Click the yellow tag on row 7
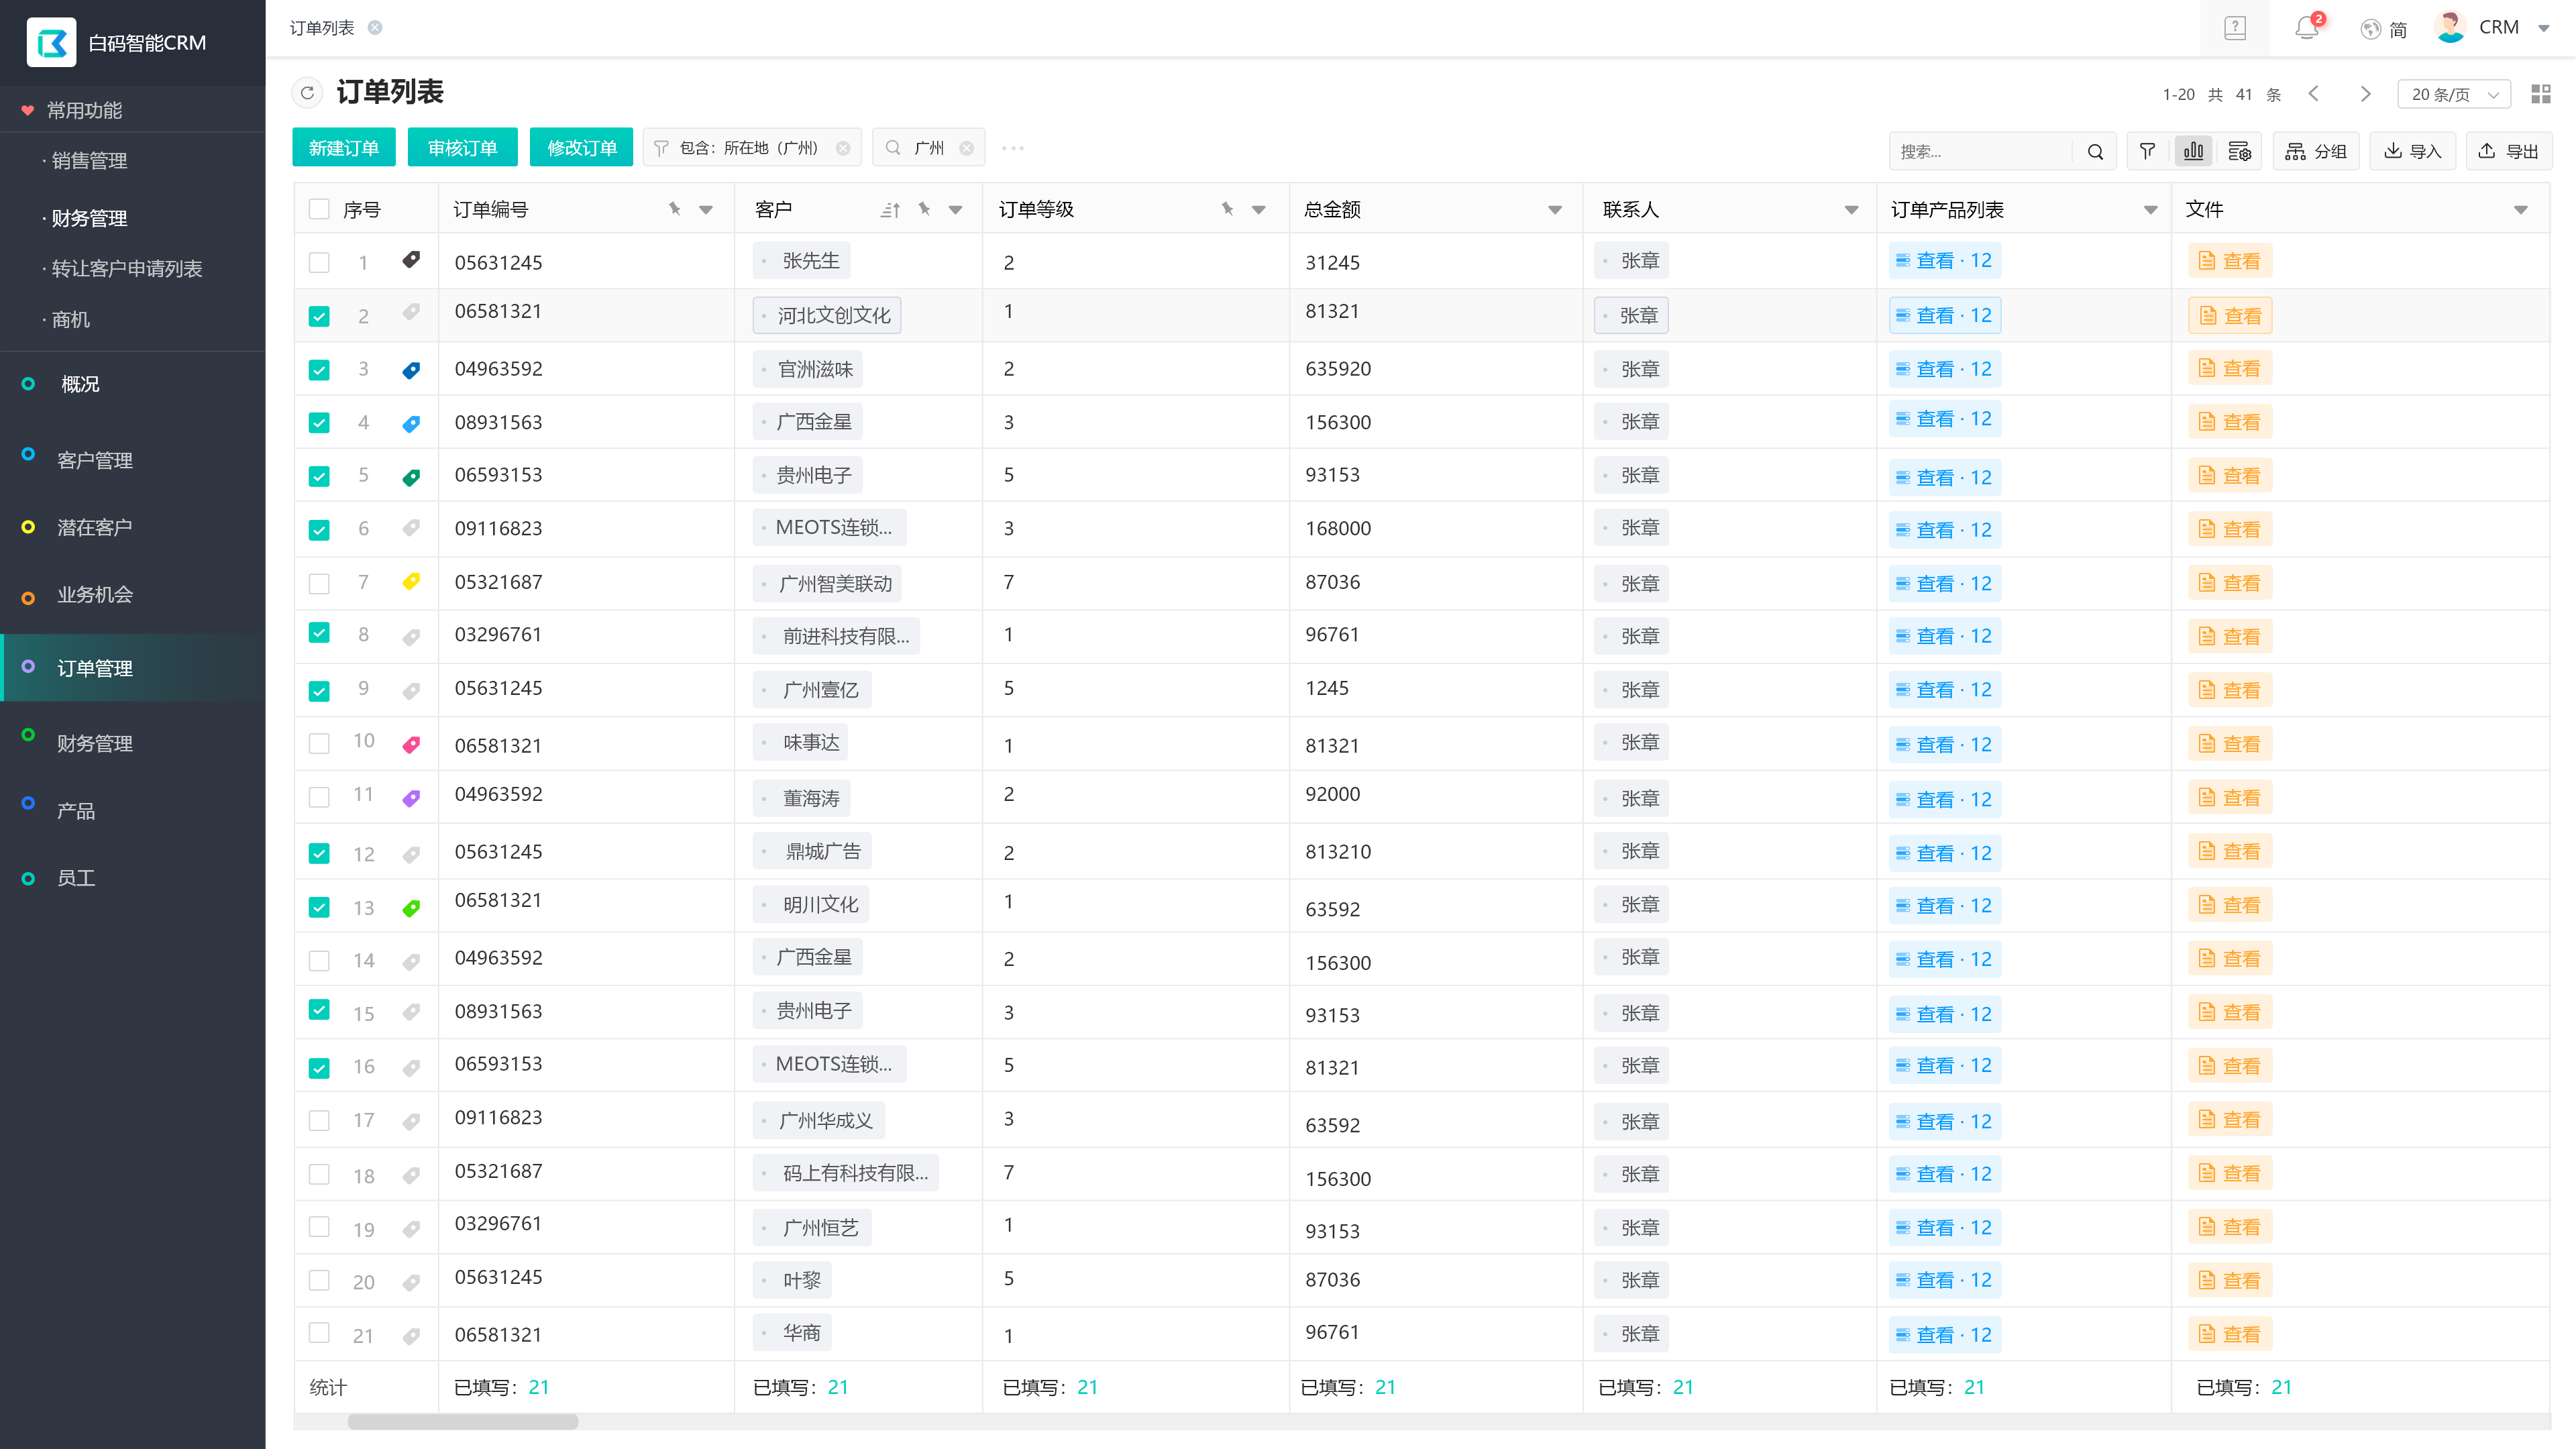This screenshot has width=2576, height=1449. (411, 582)
